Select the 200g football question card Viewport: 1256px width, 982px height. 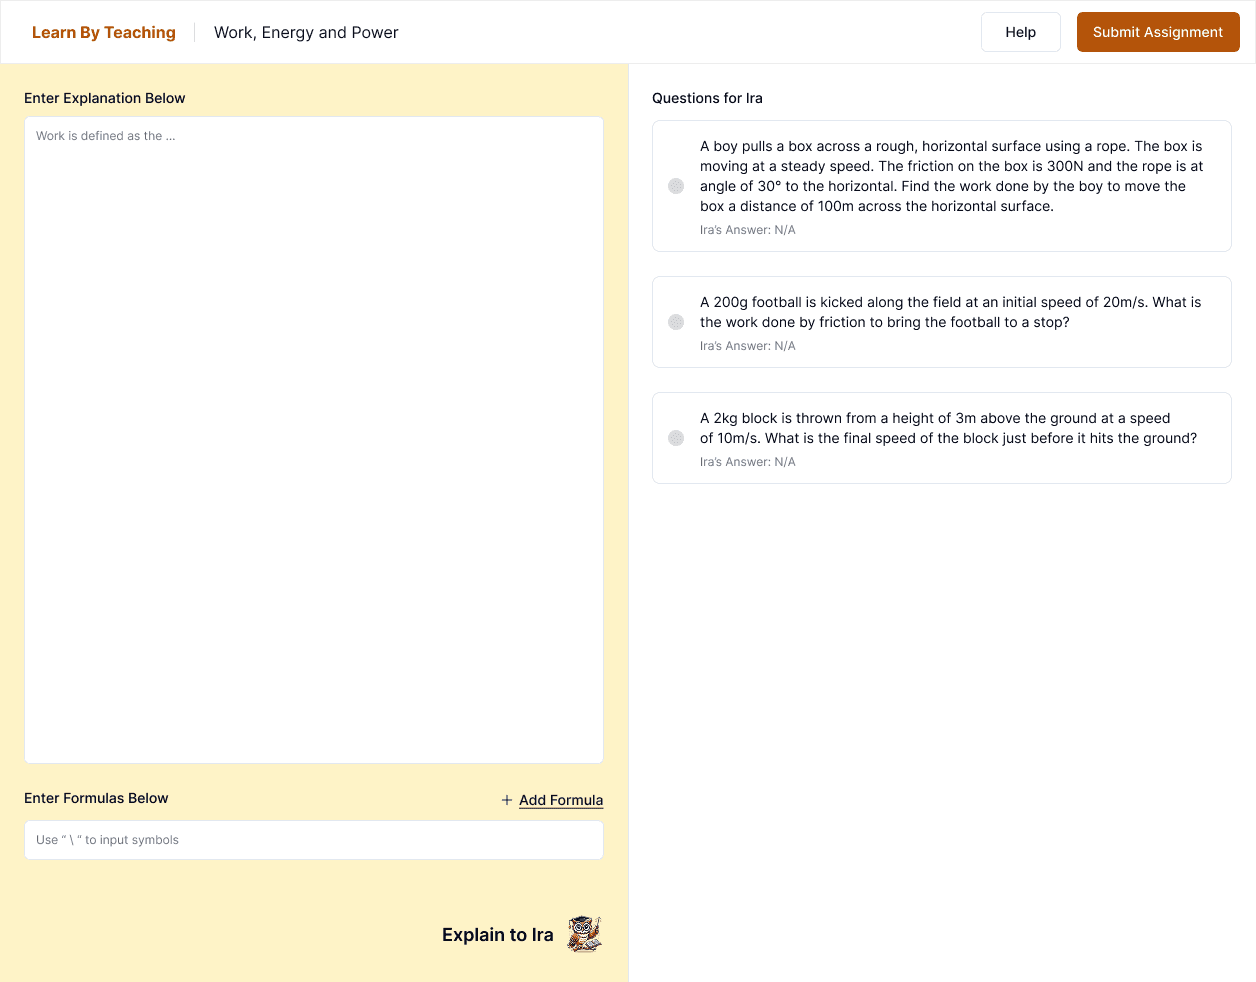(x=942, y=322)
